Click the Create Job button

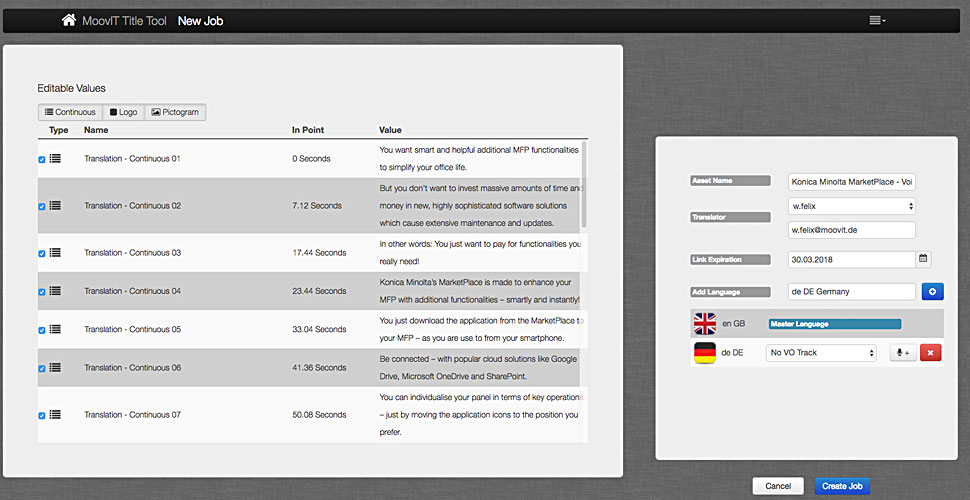(x=842, y=486)
